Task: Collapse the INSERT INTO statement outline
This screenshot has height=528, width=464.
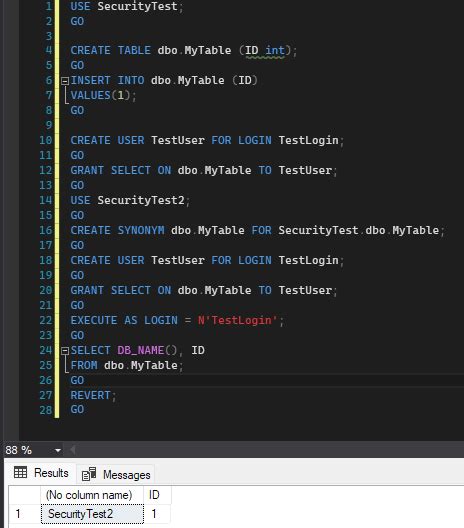Action: click(65, 81)
